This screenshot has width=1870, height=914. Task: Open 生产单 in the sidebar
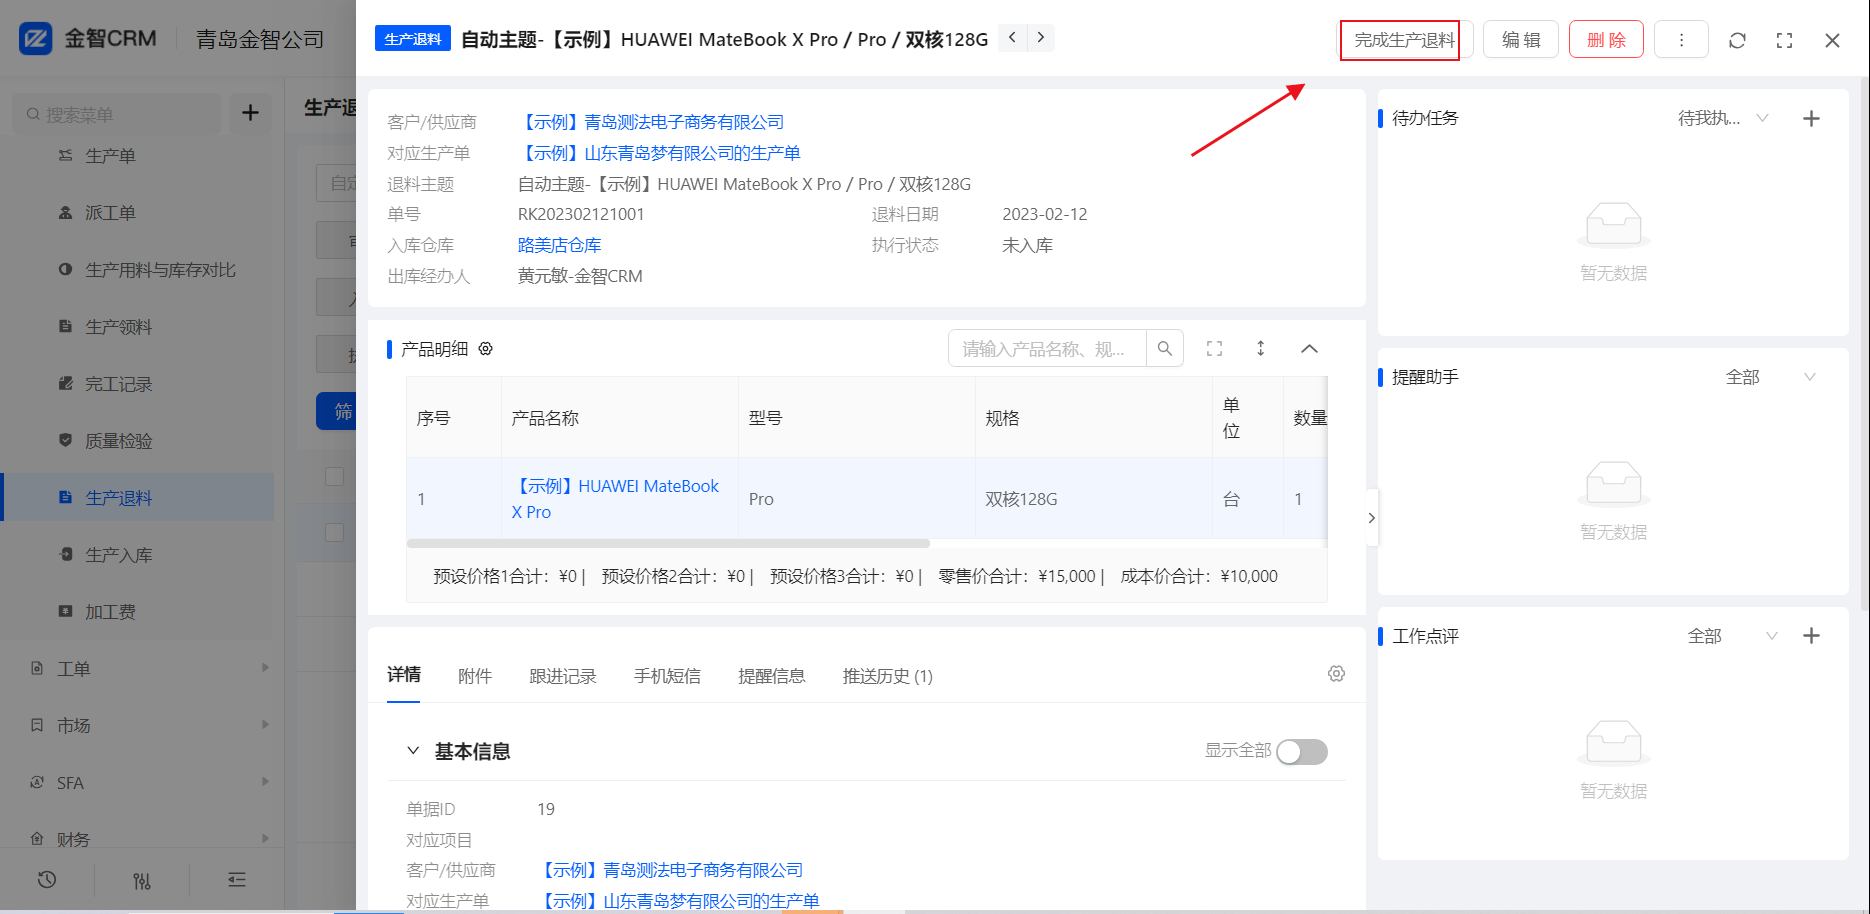(110, 156)
